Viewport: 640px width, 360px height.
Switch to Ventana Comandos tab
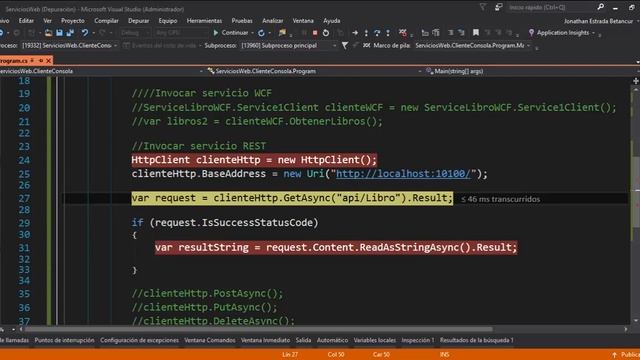[x=210, y=340]
